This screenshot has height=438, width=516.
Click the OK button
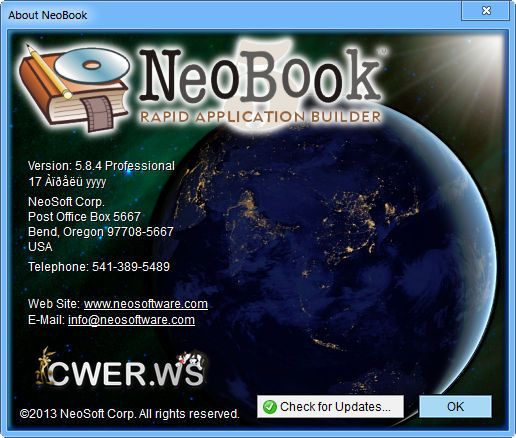455,406
